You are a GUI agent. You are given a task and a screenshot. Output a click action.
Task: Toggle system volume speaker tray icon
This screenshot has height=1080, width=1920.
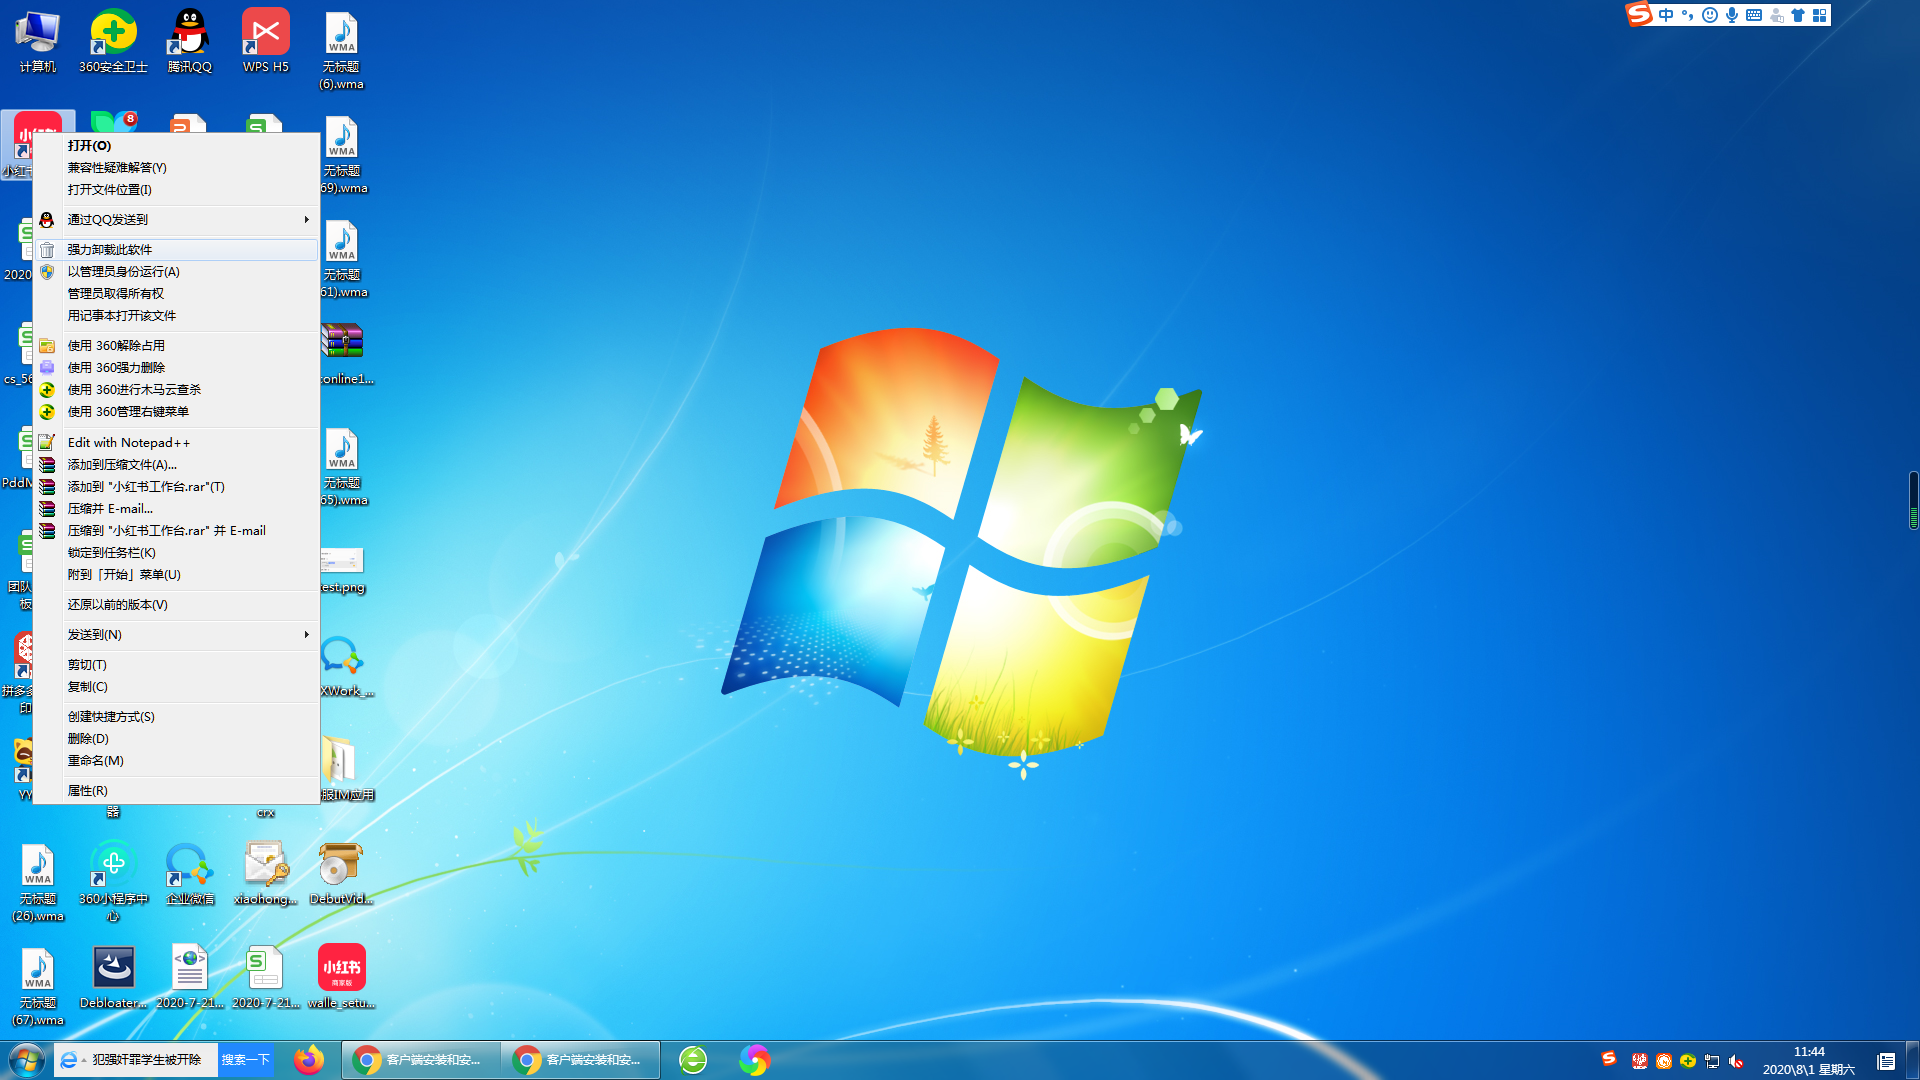coord(1736,1062)
